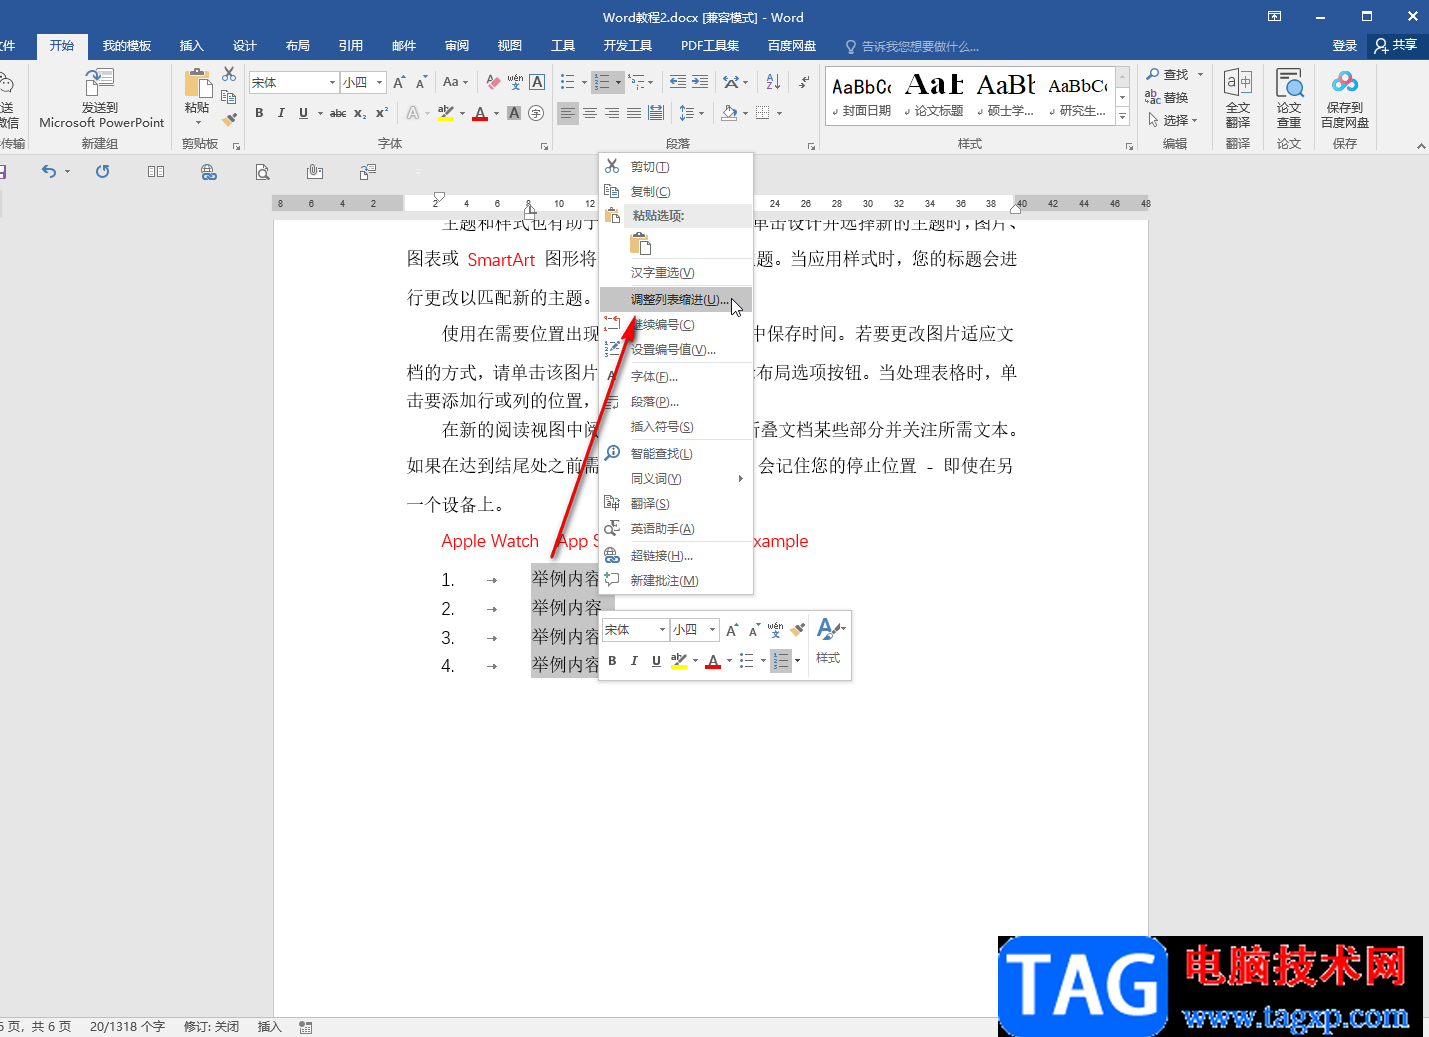Click Find button in editing group

point(1168,75)
